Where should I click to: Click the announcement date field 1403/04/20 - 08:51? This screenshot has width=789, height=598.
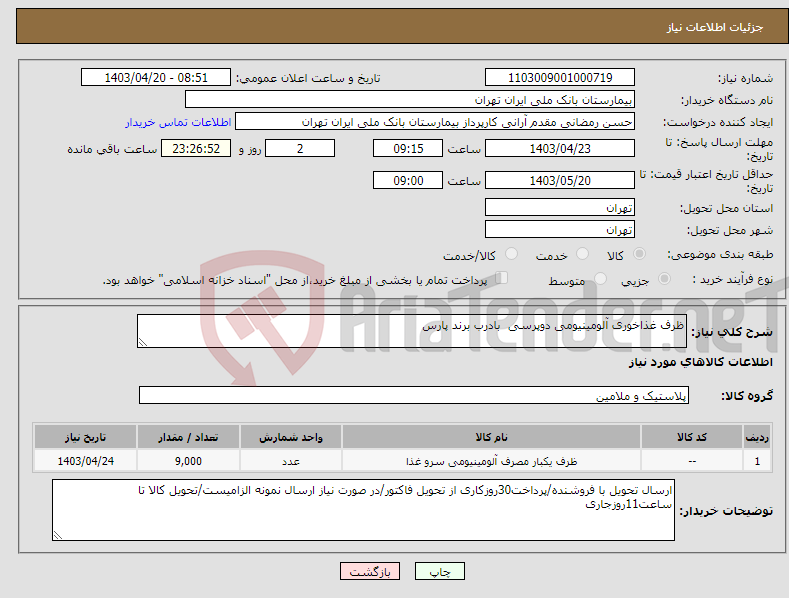click(x=155, y=78)
